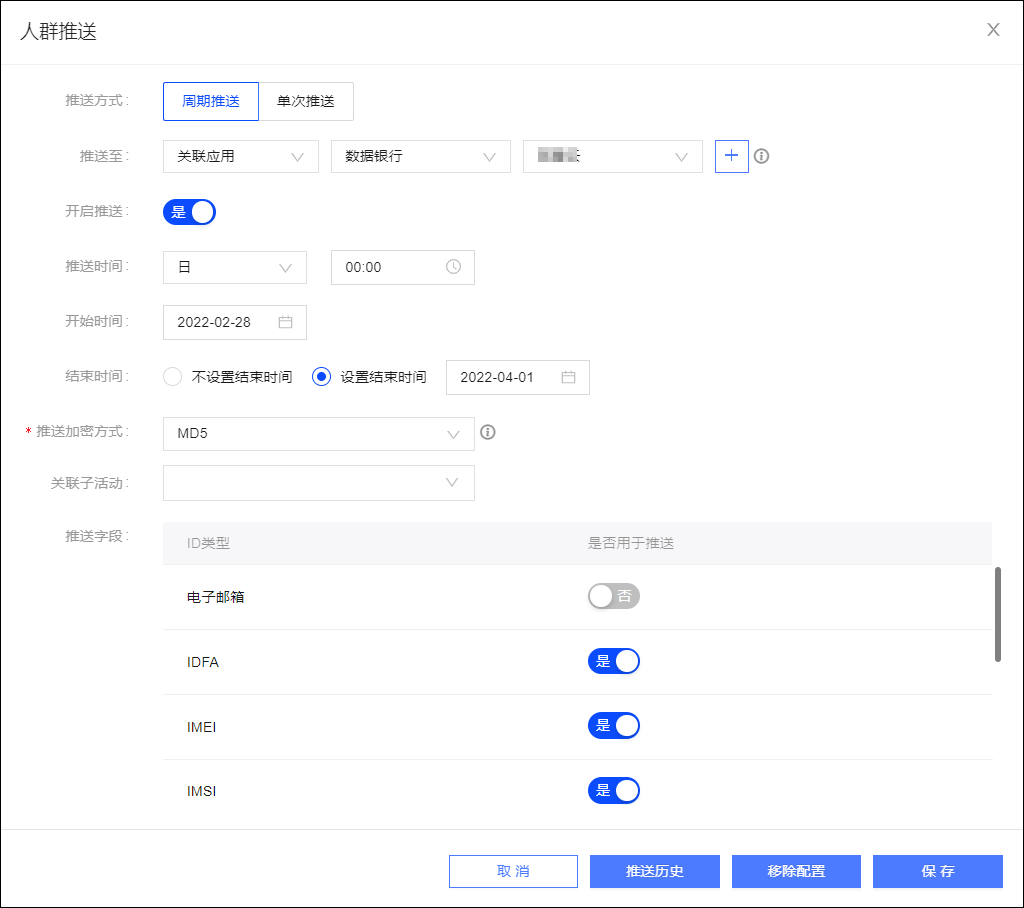
Task: Toggle the 开启推送 switch off
Action: (x=189, y=212)
